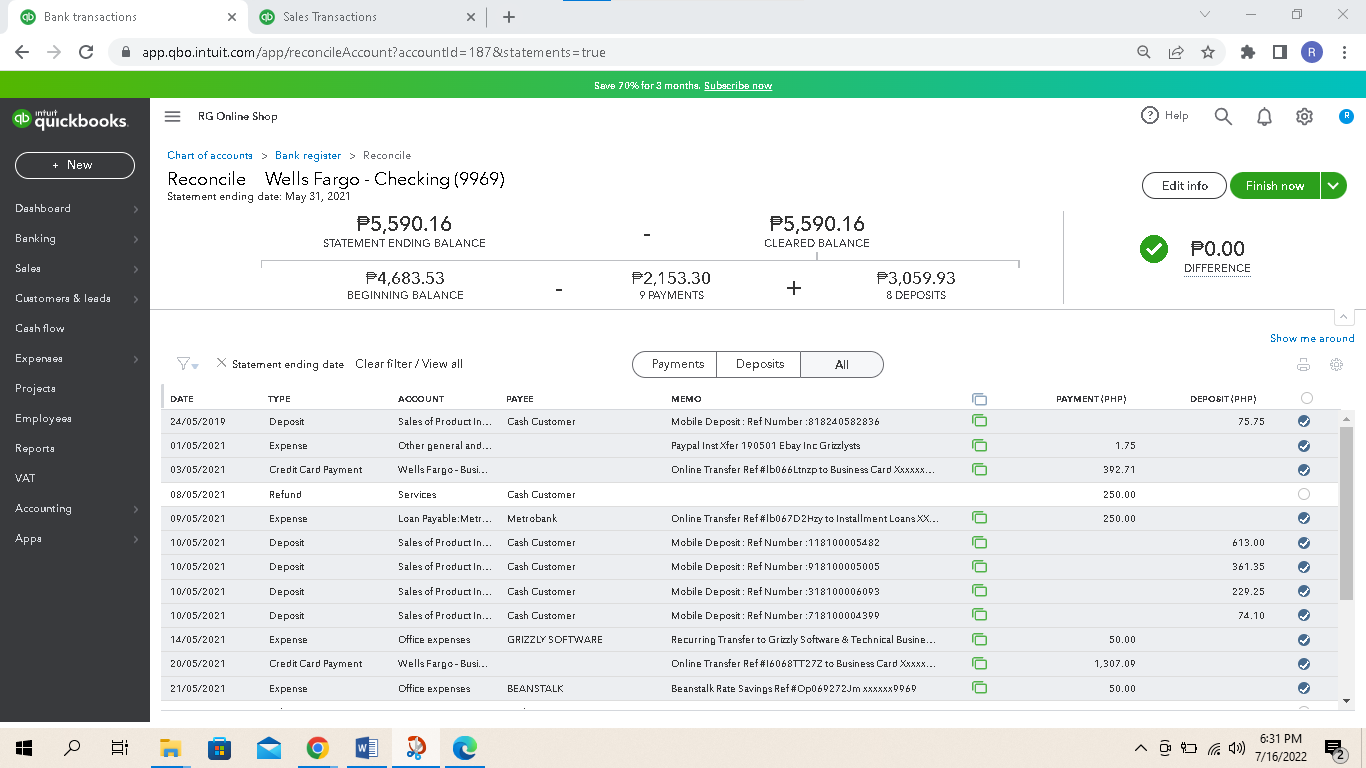Viewport: 1366px width, 768px height.
Task: Follow the Subscribe now link
Action: click(x=738, y=85)
